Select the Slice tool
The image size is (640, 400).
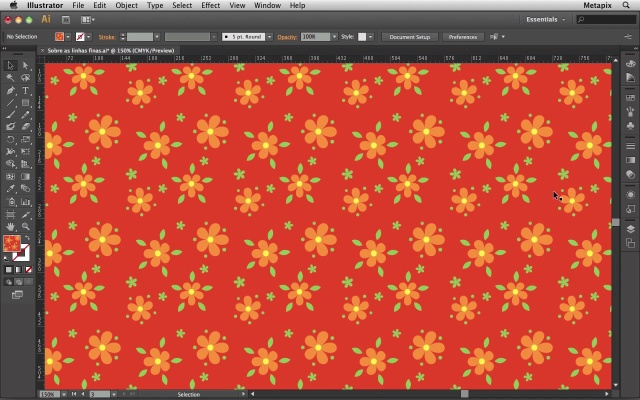click(25, 214)
